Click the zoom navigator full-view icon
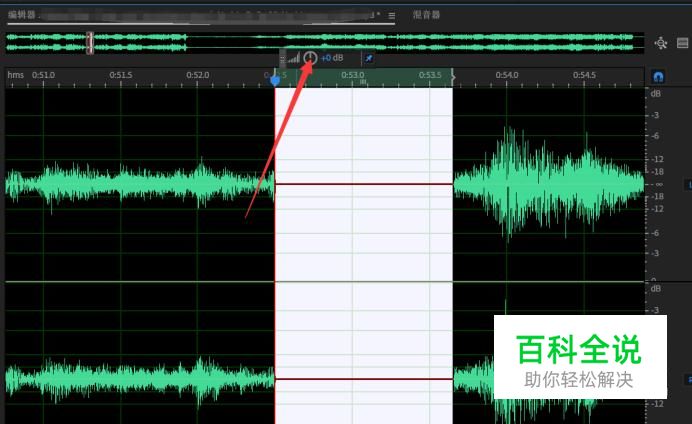Screen dimensions: 692x424 pyautogui.click(x=661, y=43)
